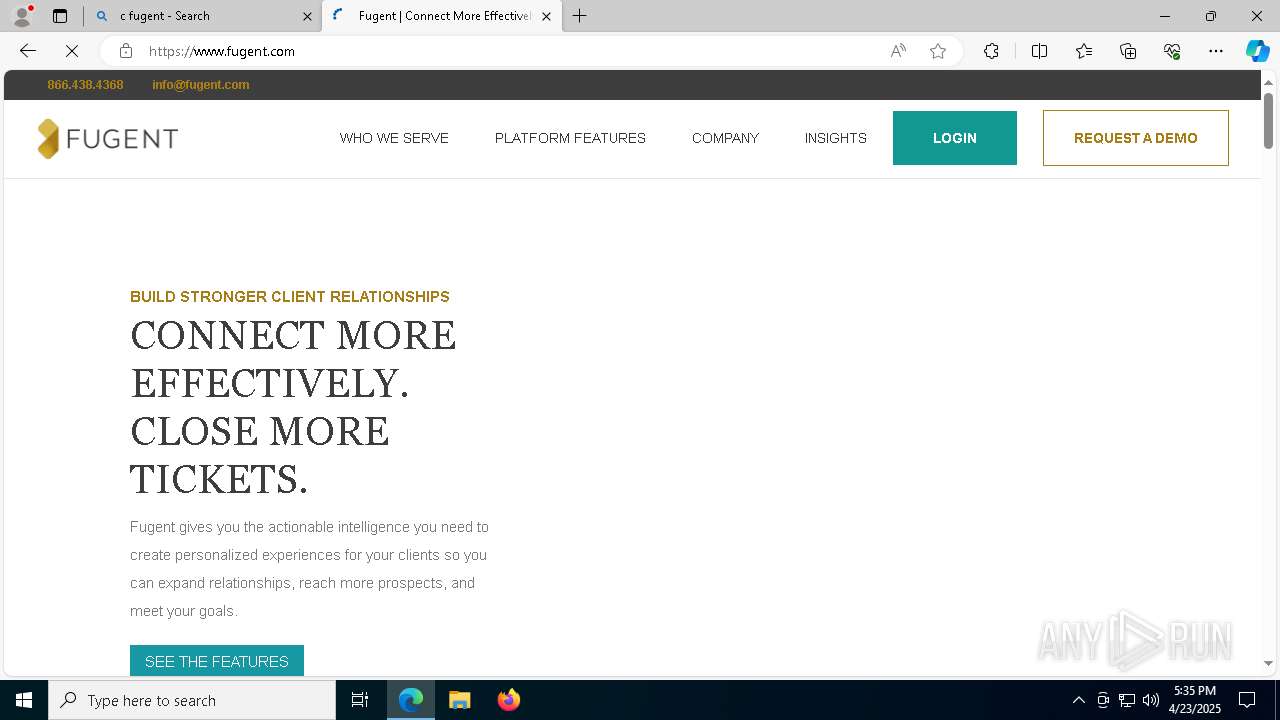1280x720 pixels.
Task: Close the 'c fugent - Search' tab
Action: click(307, 16)
